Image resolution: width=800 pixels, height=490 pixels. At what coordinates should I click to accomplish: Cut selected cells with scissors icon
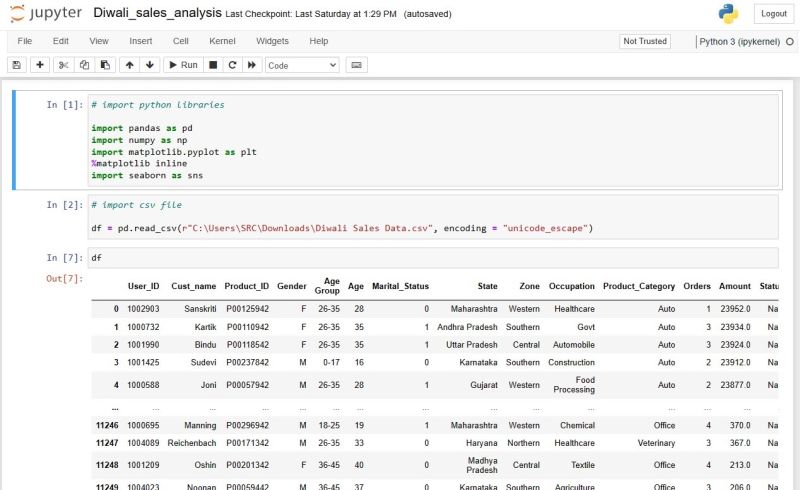64,65
